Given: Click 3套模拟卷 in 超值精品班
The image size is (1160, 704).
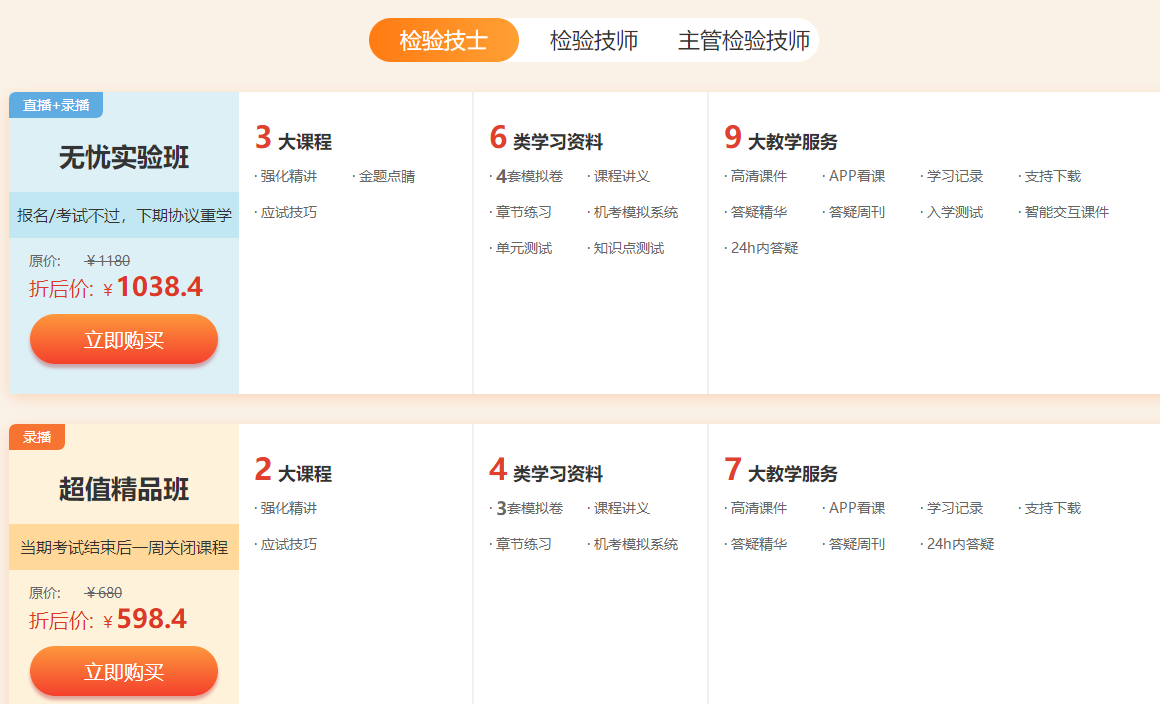Looking at the screenshot, I should [529, 509].
